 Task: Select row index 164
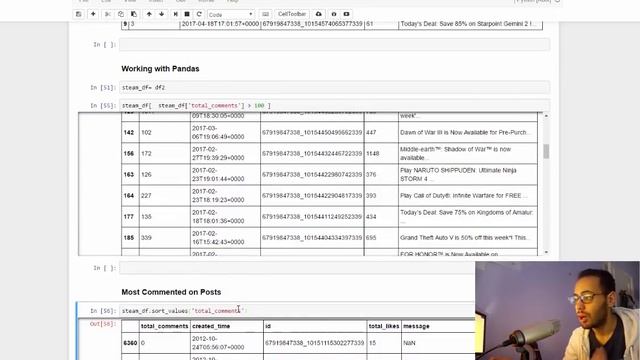[129, 196]
